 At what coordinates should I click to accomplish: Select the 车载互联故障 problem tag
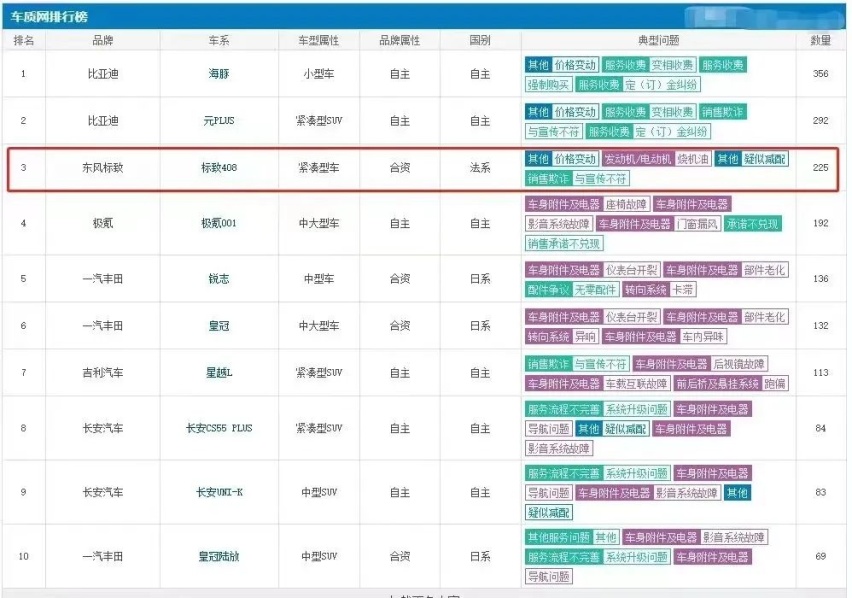(636, 383)
